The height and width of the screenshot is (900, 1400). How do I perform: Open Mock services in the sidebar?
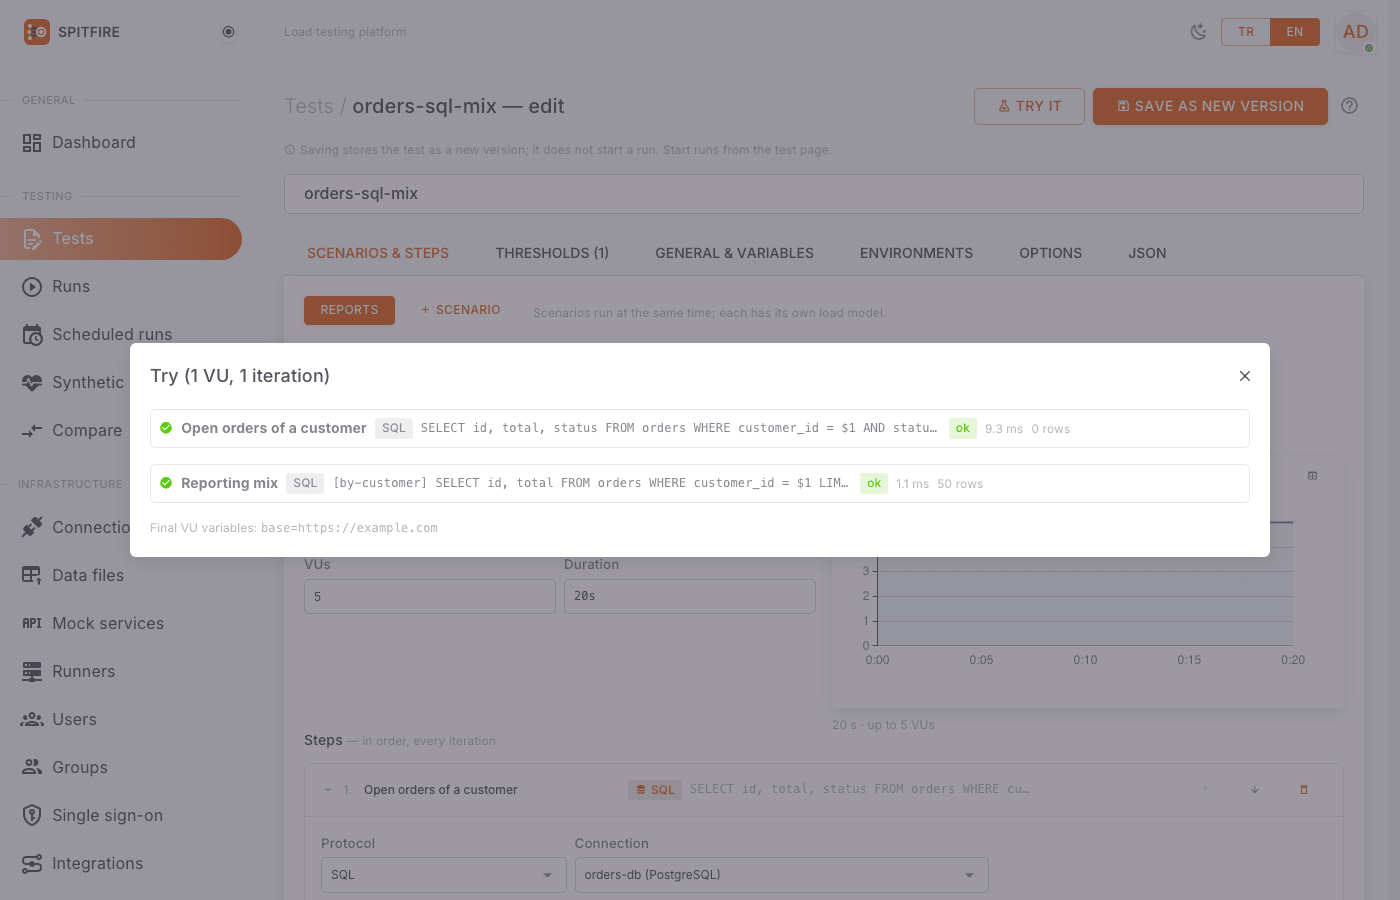[x=121, y=623]
